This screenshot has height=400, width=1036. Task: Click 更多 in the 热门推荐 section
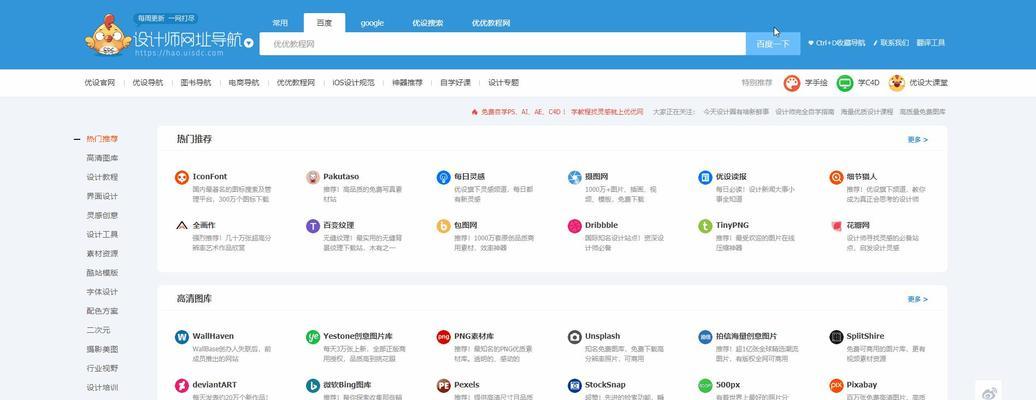tap(918, 140)
